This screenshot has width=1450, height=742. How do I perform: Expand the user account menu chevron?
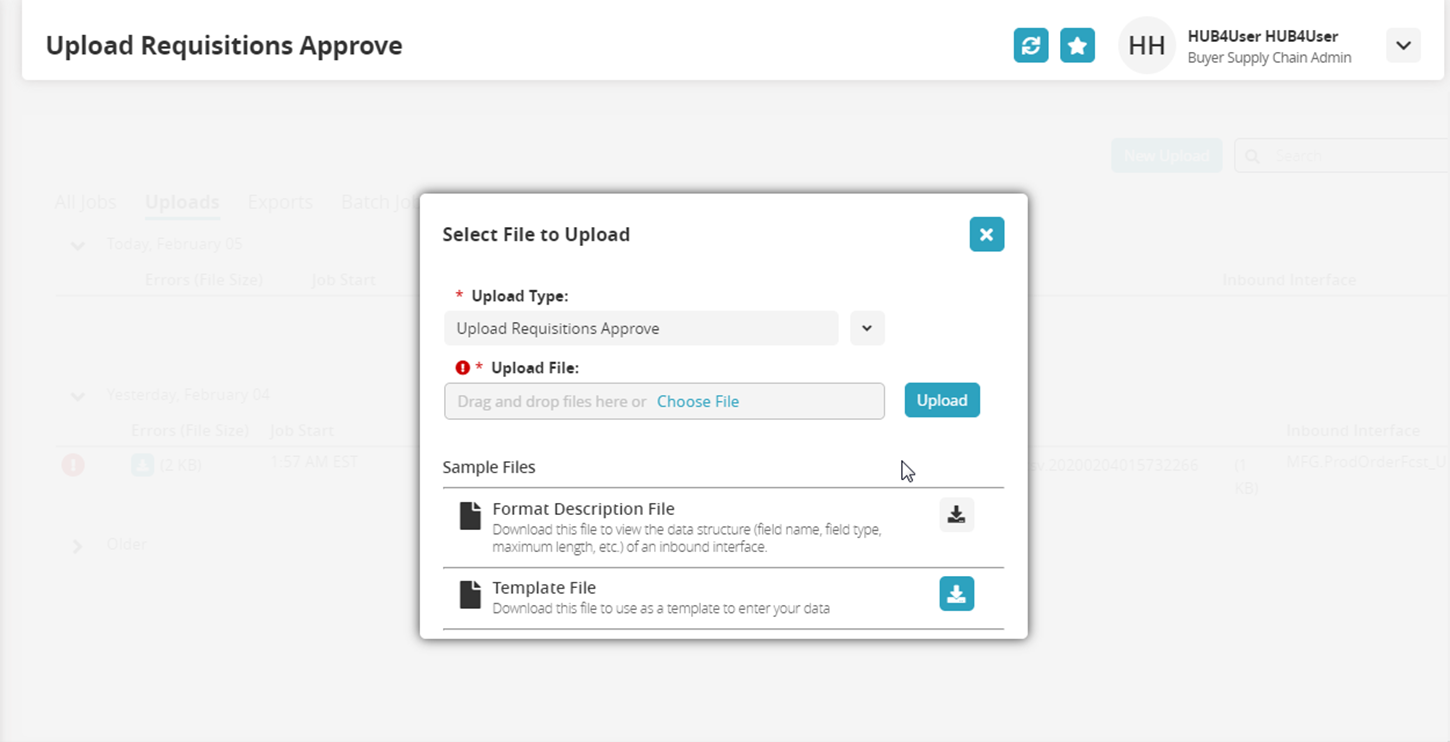coord(1403,46)
